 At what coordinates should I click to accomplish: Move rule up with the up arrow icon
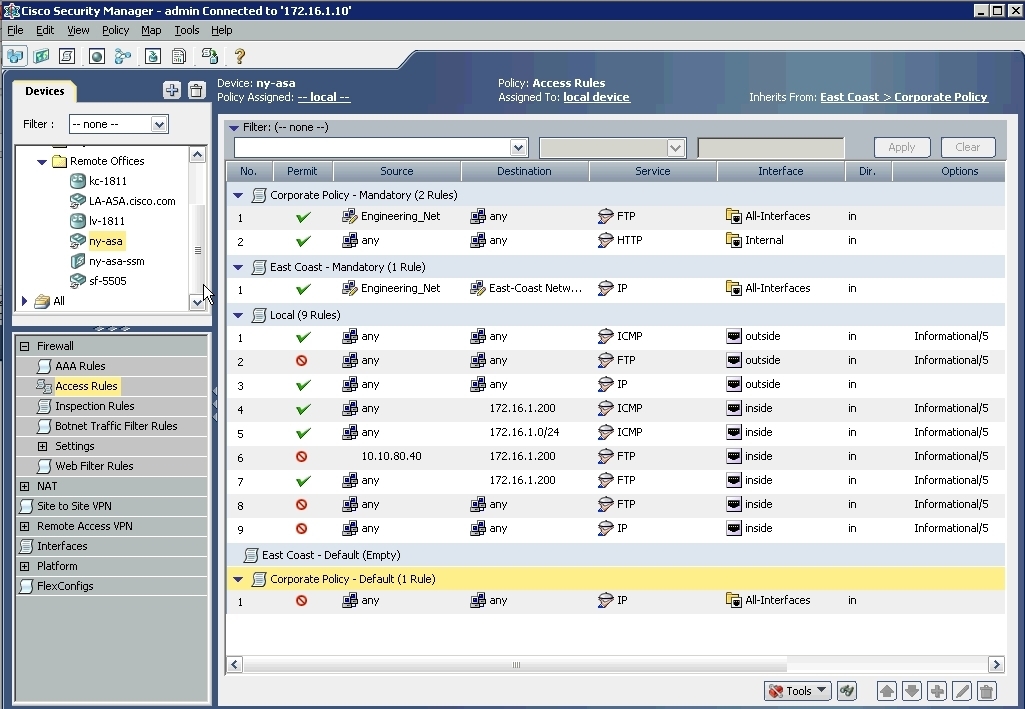click(887, 691)
